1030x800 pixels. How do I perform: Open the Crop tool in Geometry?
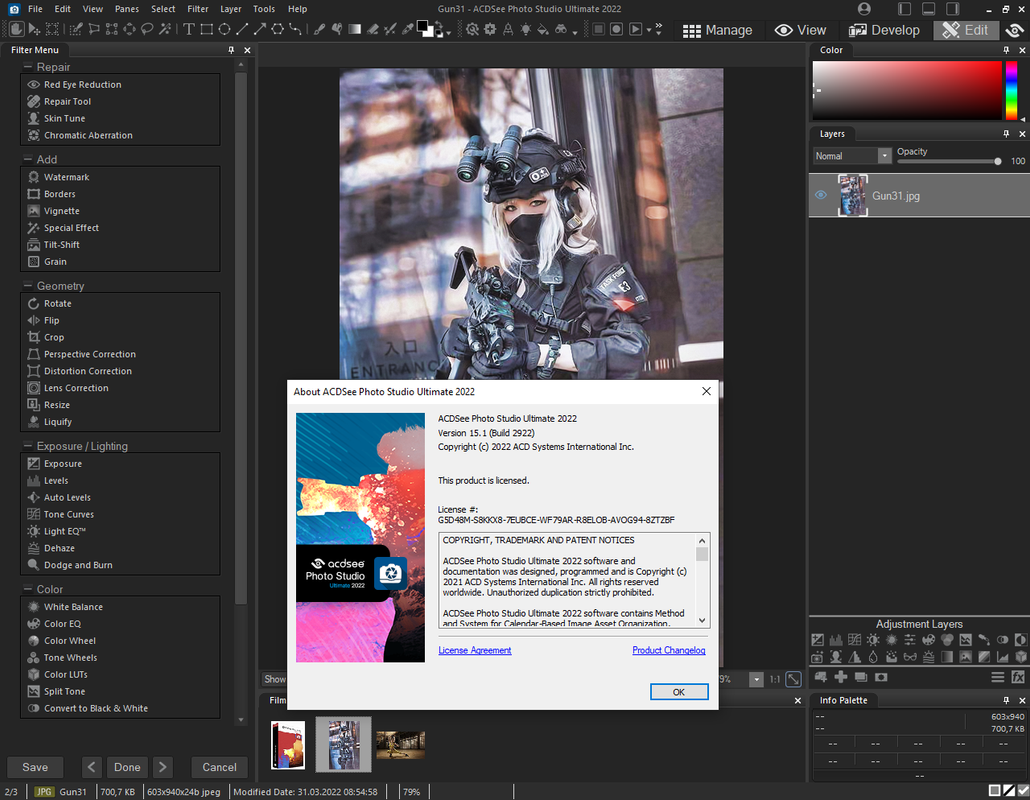[x=54, y=337]
